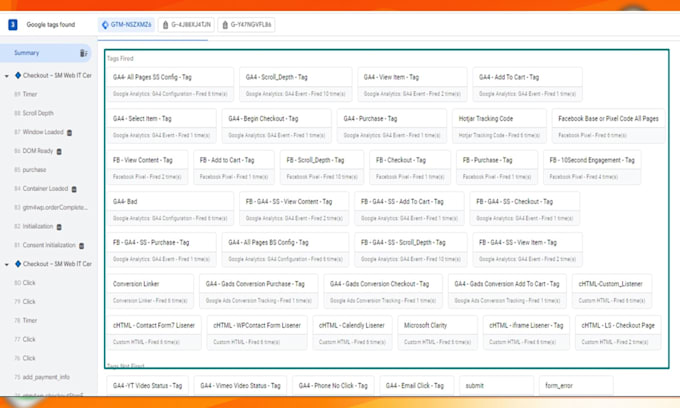Select the add_payment_info event
Viewport: 680px width, 408px height.
(42, 377)
